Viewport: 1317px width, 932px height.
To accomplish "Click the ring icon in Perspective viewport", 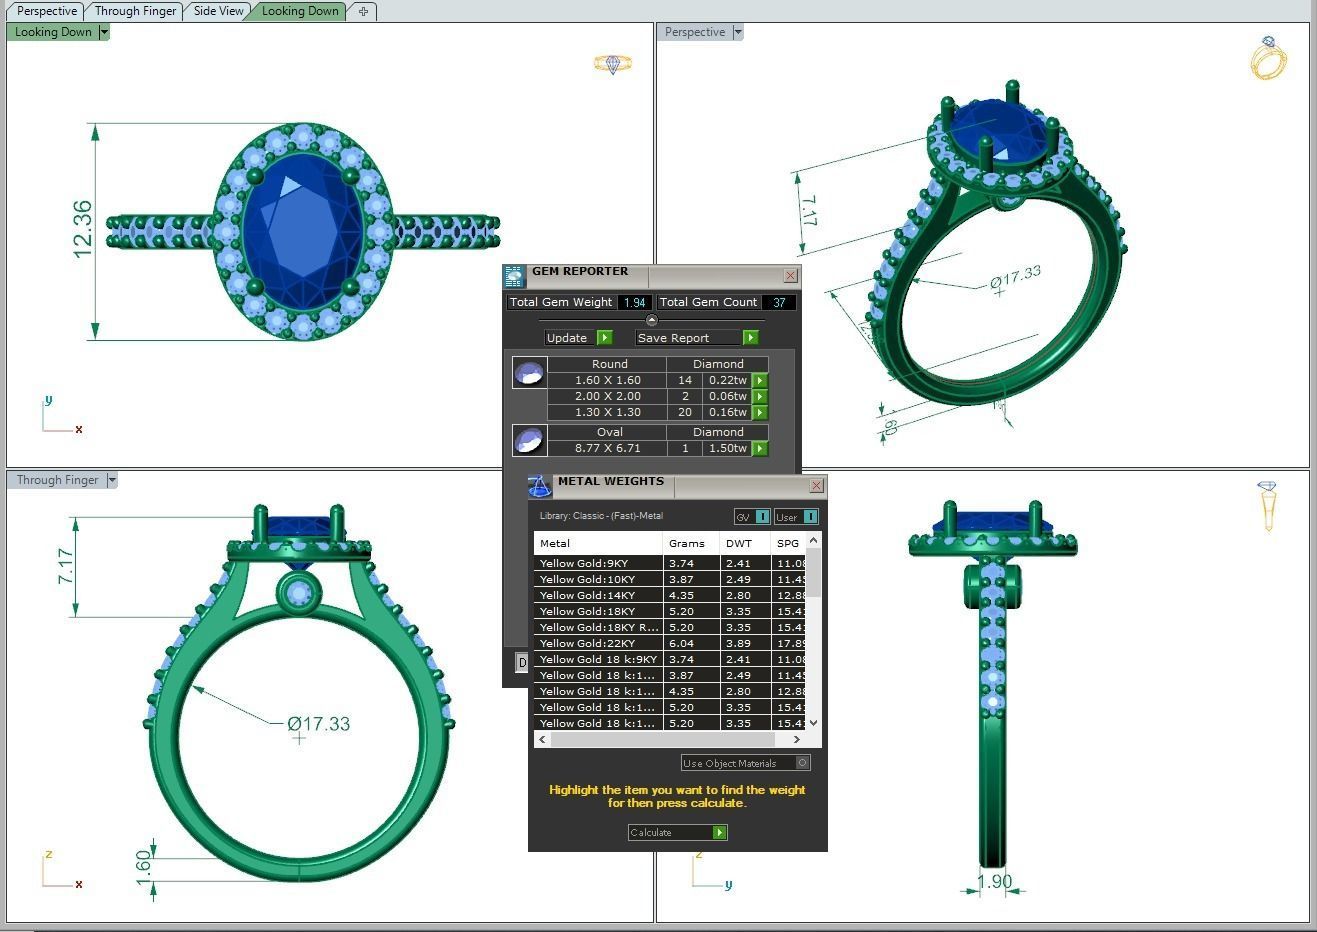I will point(1268,58).
